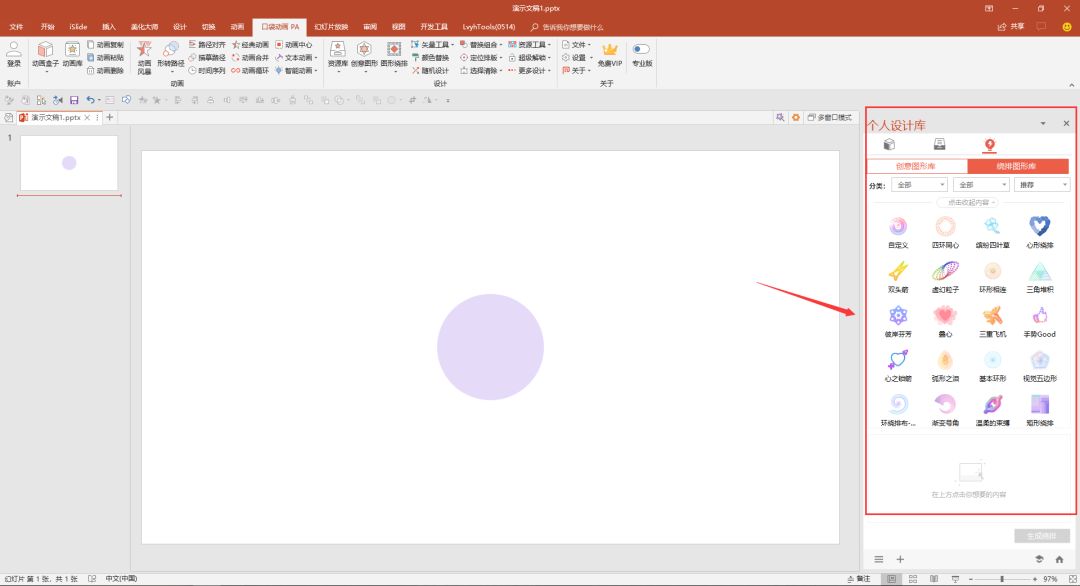
Task: Switch to the 创意图形库 tab
Action: pos(917,166)
